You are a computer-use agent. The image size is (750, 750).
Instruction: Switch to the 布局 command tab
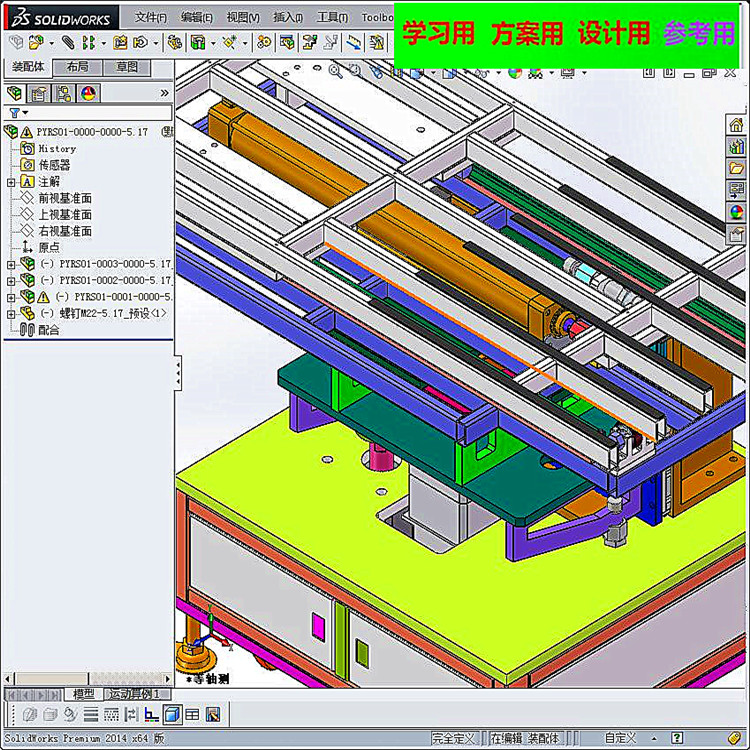click(77, 67)
